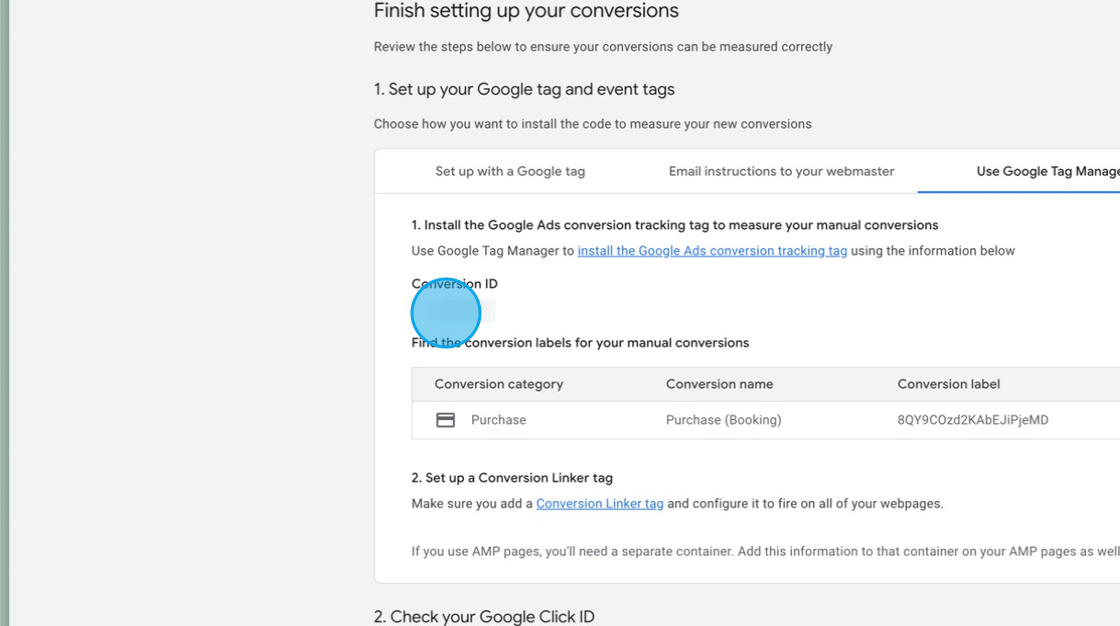1120x626 pixels.
Task: Switch to Set up with a Google tag tab
Action: pos(510,171)
